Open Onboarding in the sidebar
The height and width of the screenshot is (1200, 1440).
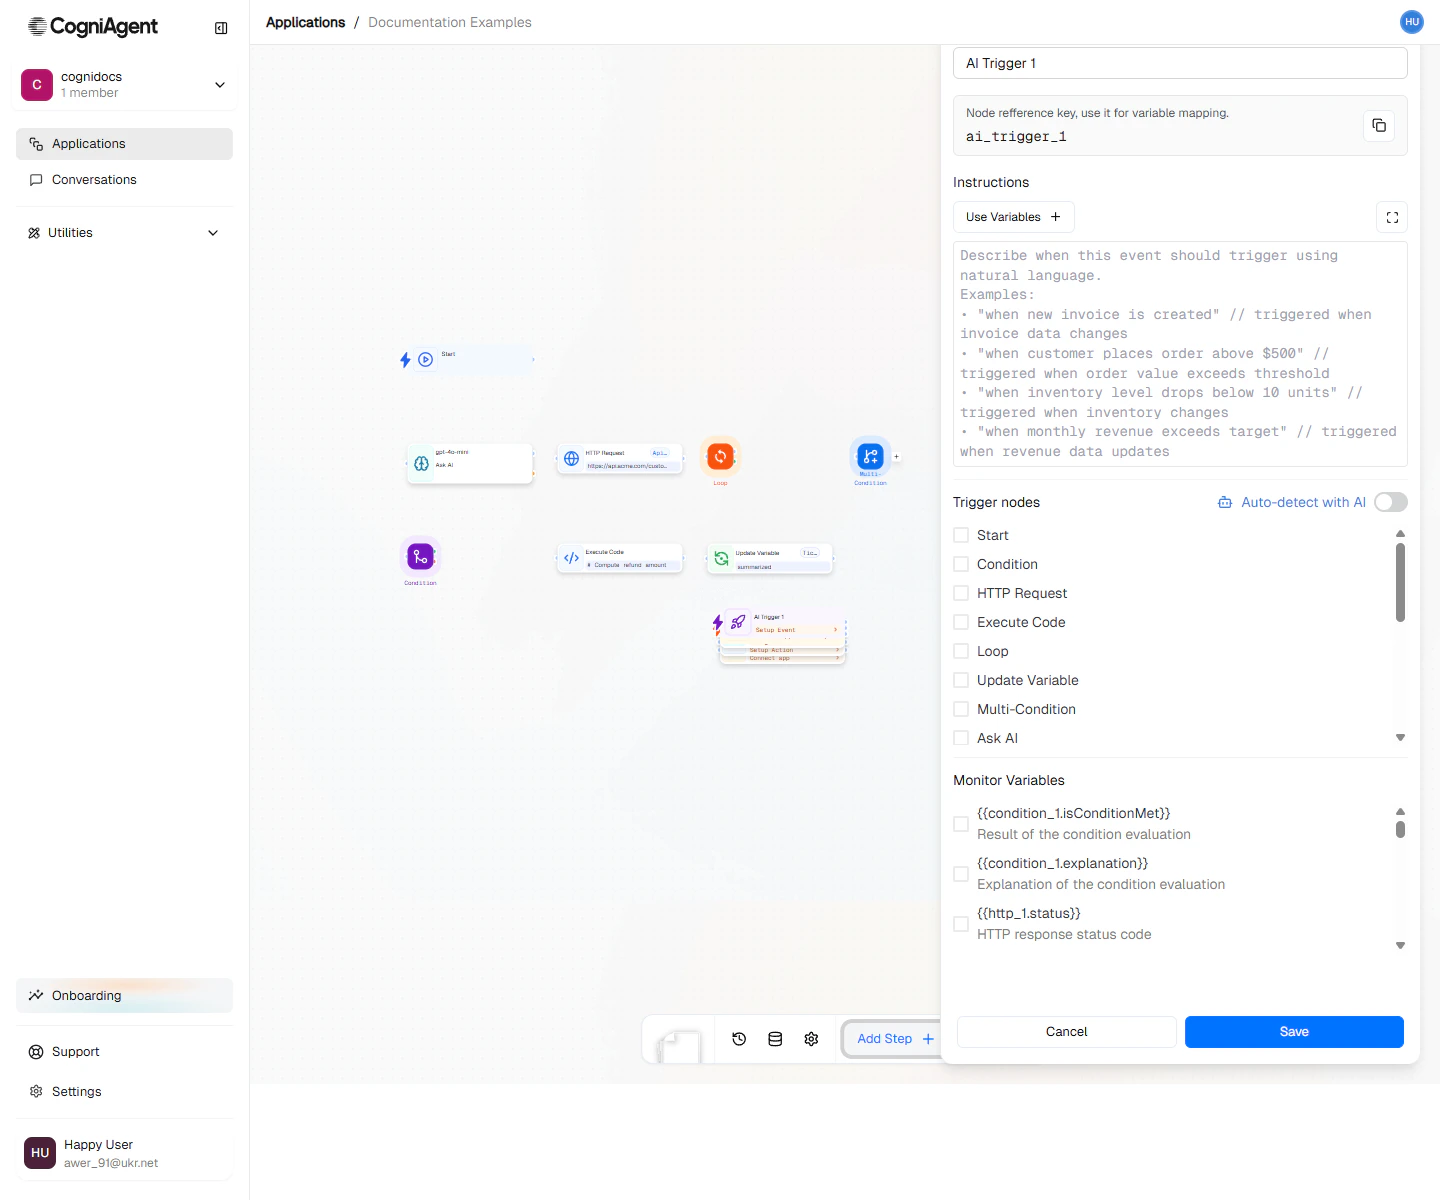[124, 996]
